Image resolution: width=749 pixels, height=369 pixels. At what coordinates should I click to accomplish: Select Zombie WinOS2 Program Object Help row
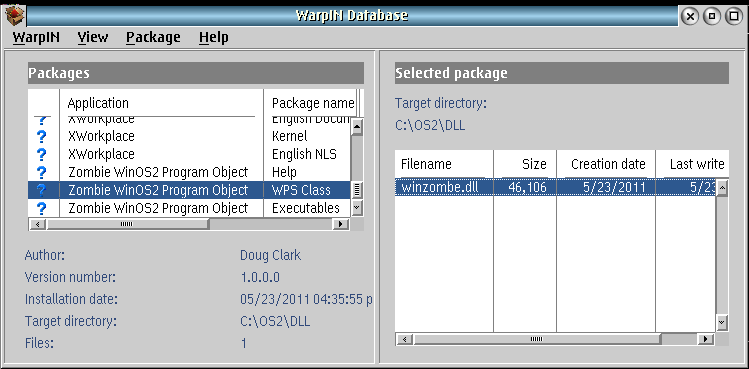click(x=189, y=172)
